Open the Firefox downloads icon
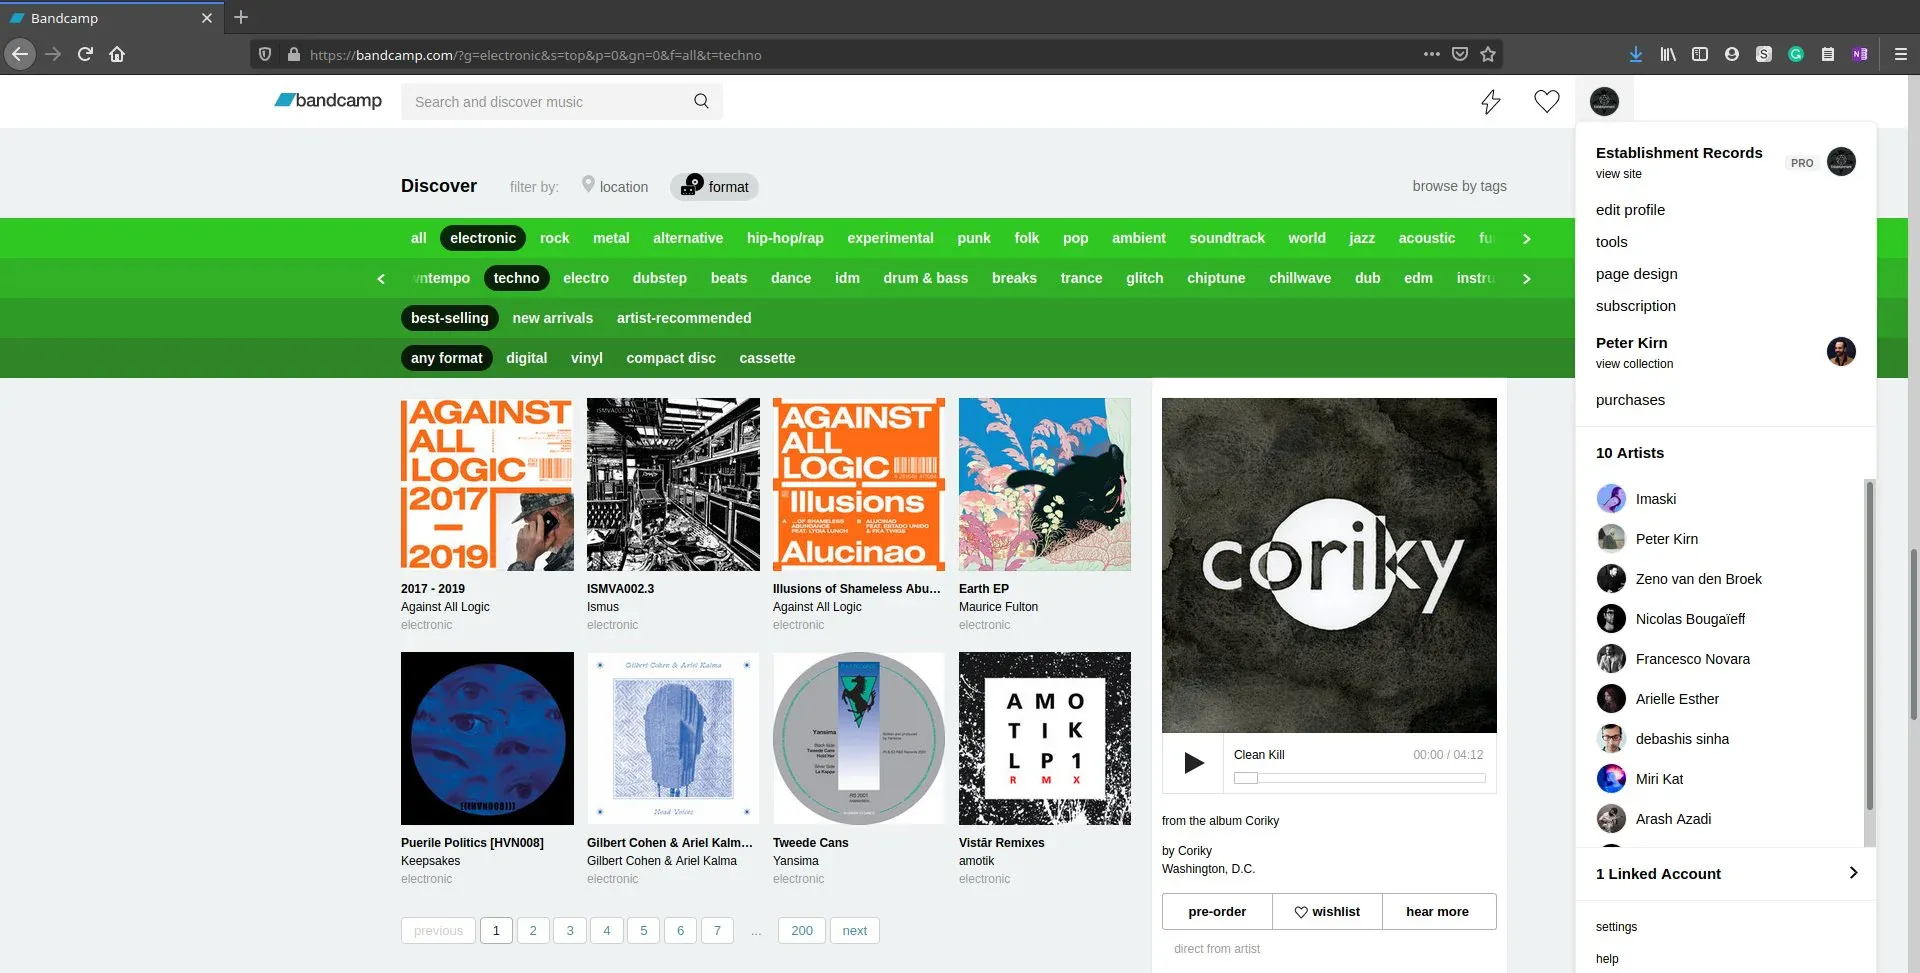The width and height of the screenshot is (1920, 973). pyautogui.click(x=1636, y=54)
